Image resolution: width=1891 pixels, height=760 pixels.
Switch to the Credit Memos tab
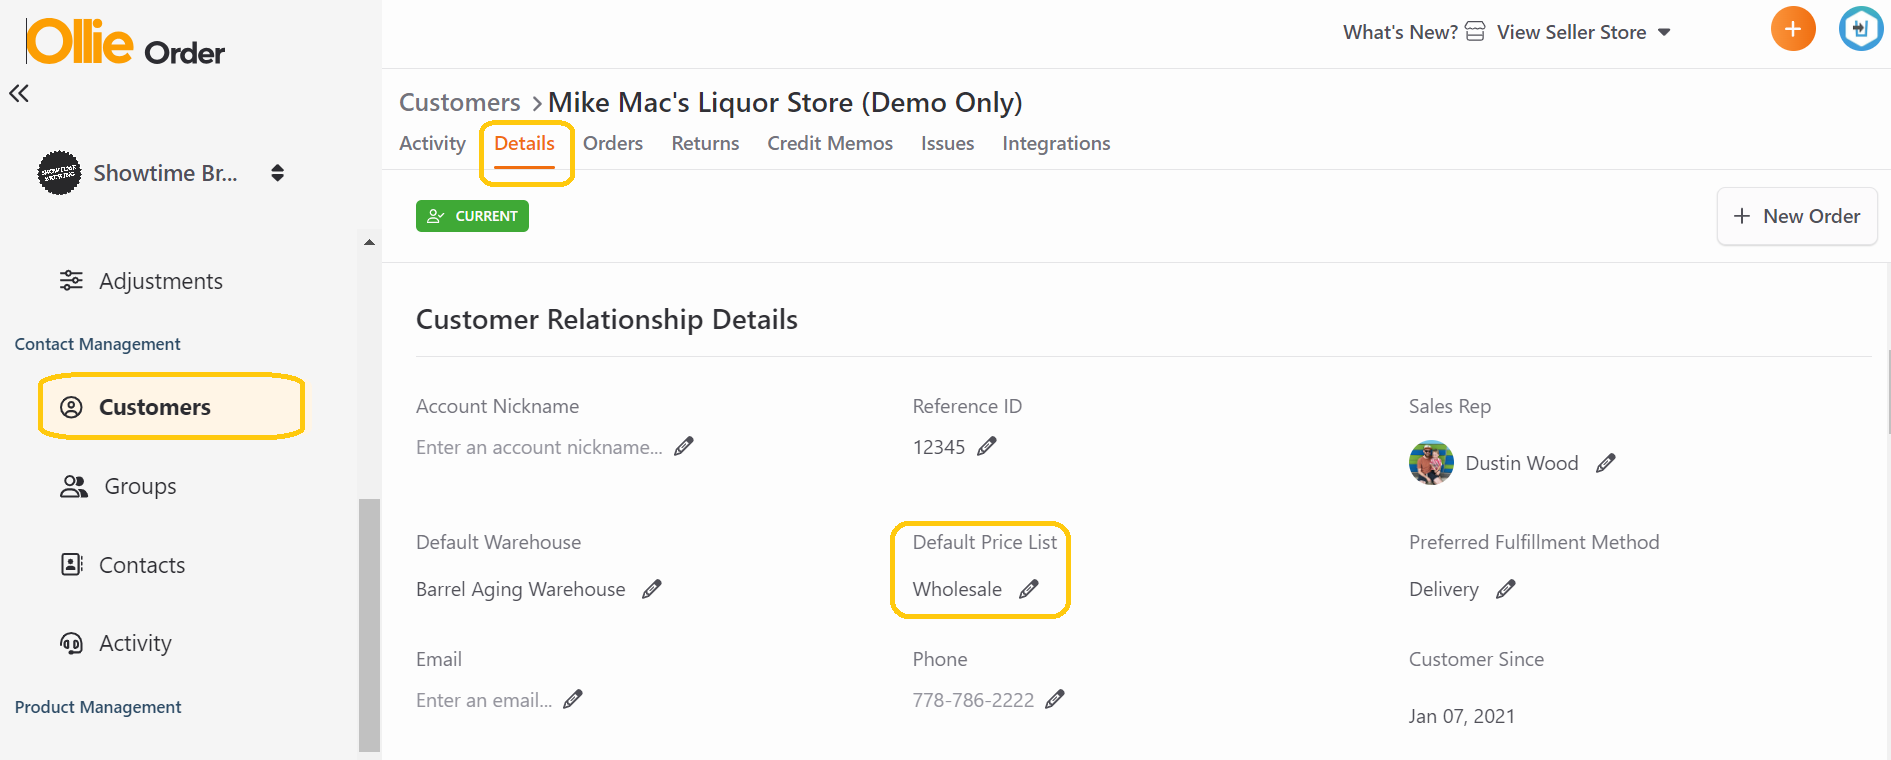pos(830,143)
